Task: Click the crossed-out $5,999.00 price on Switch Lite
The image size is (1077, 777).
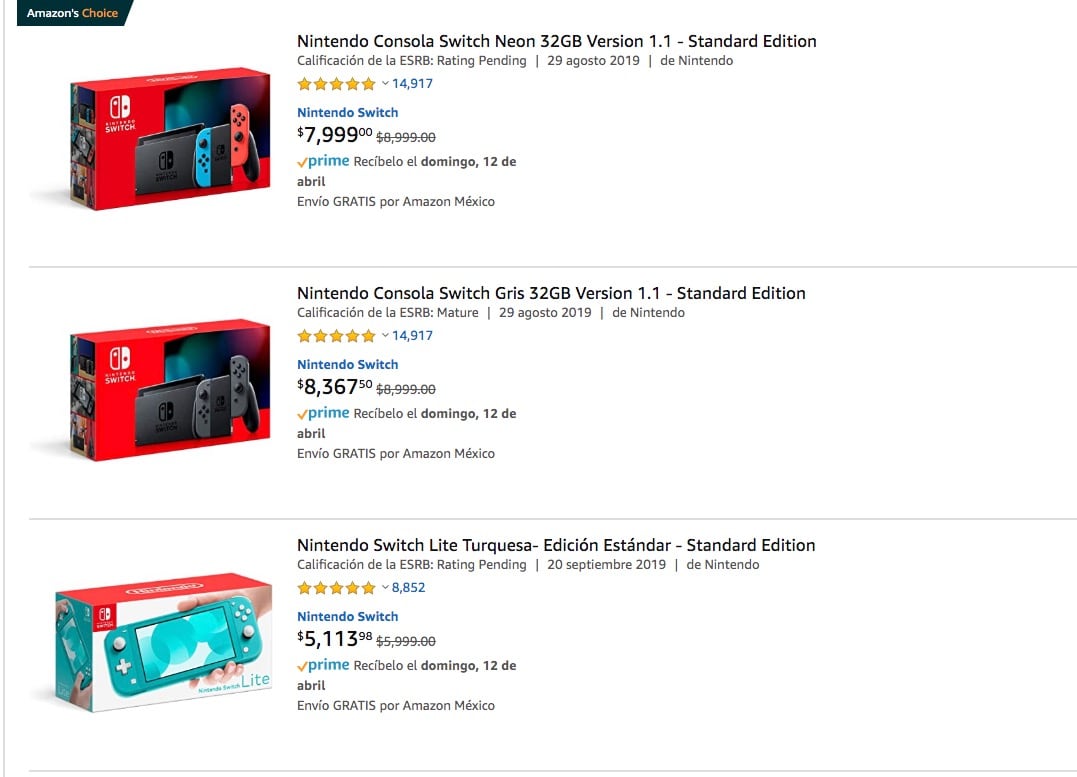Action: tap(408, 640)
